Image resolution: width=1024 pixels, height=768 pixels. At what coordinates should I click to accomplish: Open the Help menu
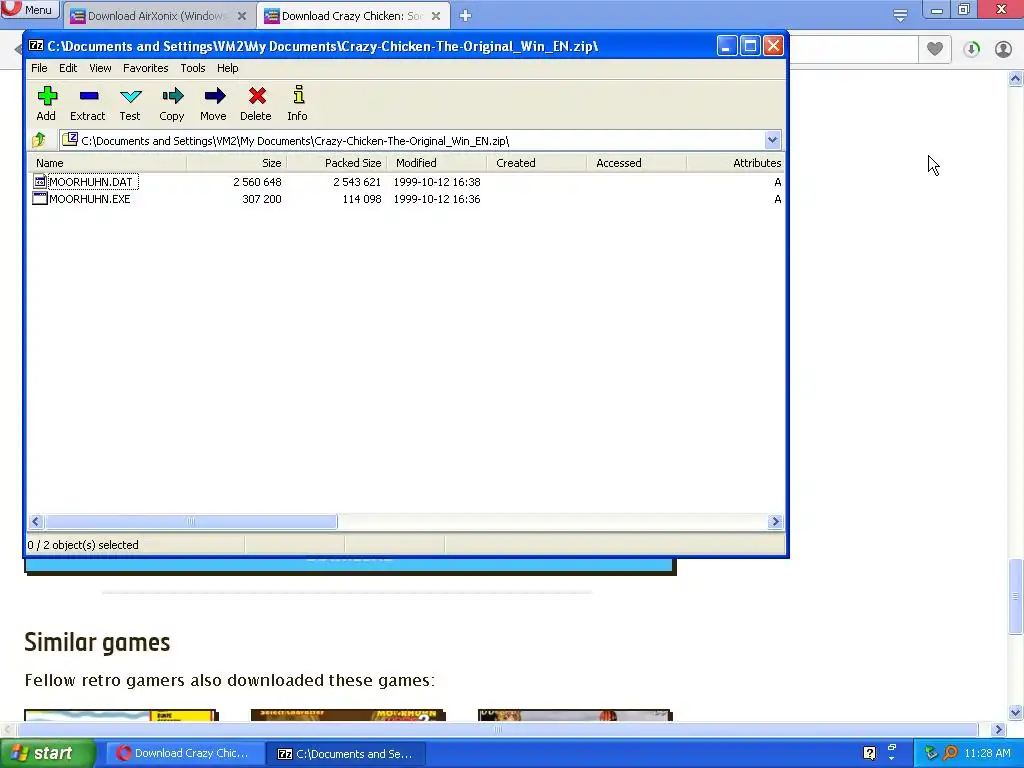[227, 68]
